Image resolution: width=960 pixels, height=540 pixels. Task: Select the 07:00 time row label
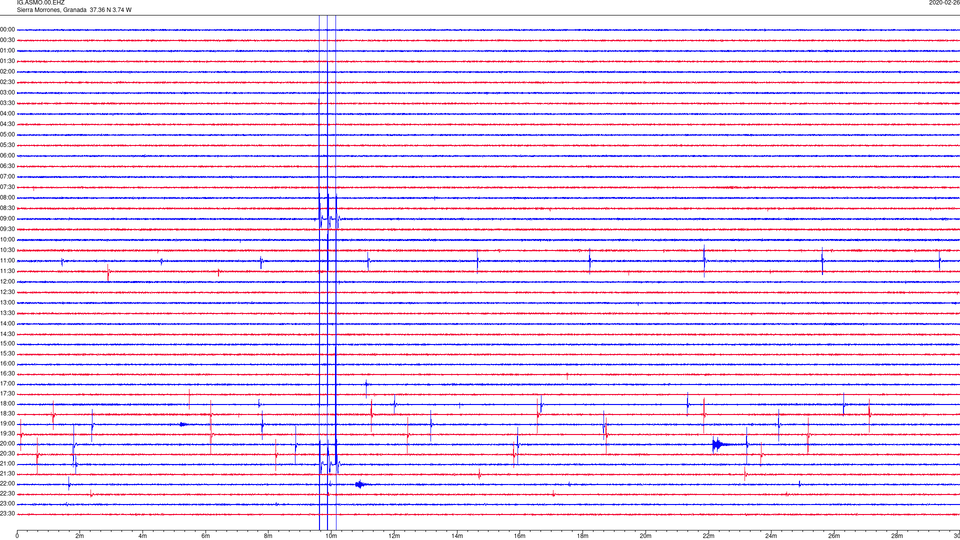(7, 176)
